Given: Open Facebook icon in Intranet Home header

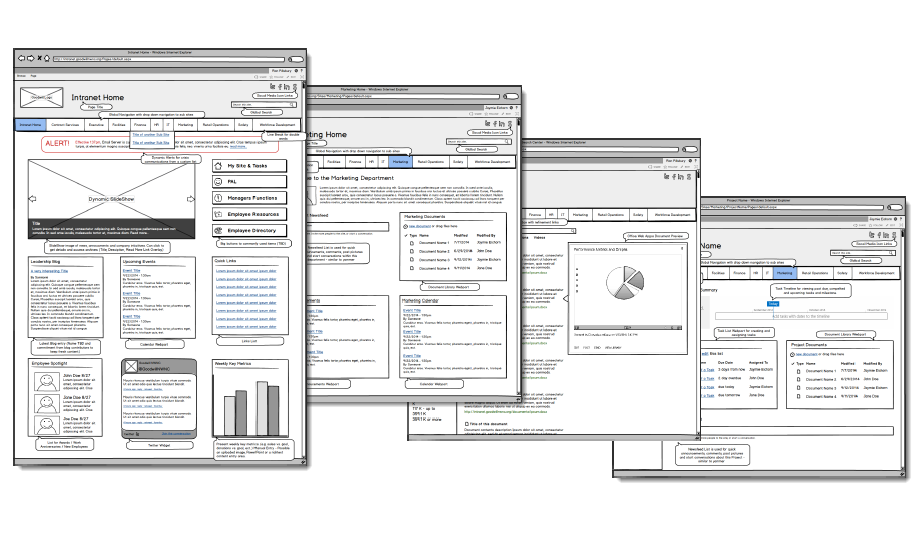Looking at the screenshot, I should [x=280, y=87].
